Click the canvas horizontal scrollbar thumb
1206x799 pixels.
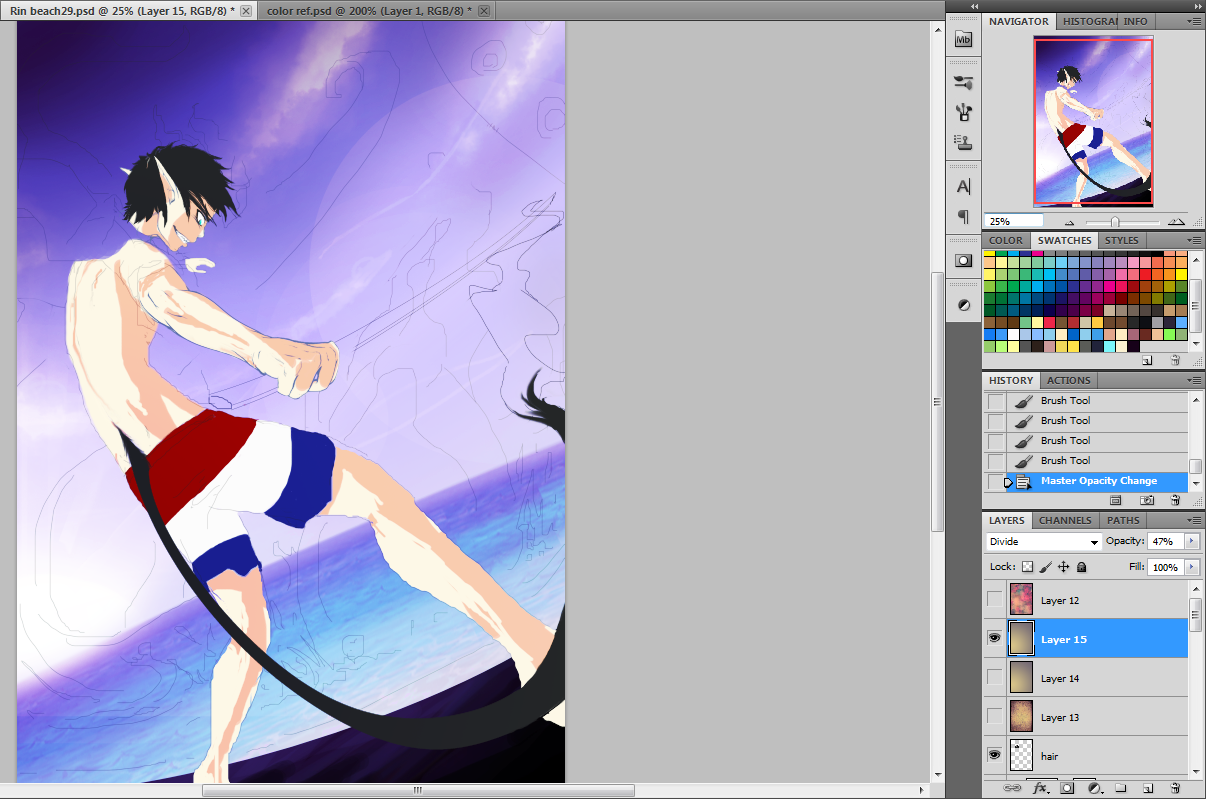(x=418, y=790)
